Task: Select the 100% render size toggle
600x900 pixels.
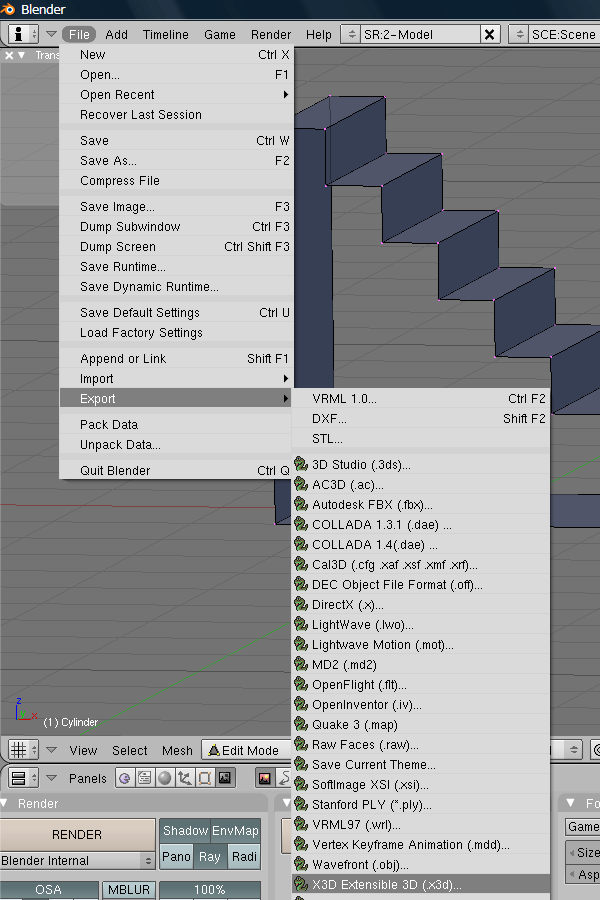Action: (210, 890)
